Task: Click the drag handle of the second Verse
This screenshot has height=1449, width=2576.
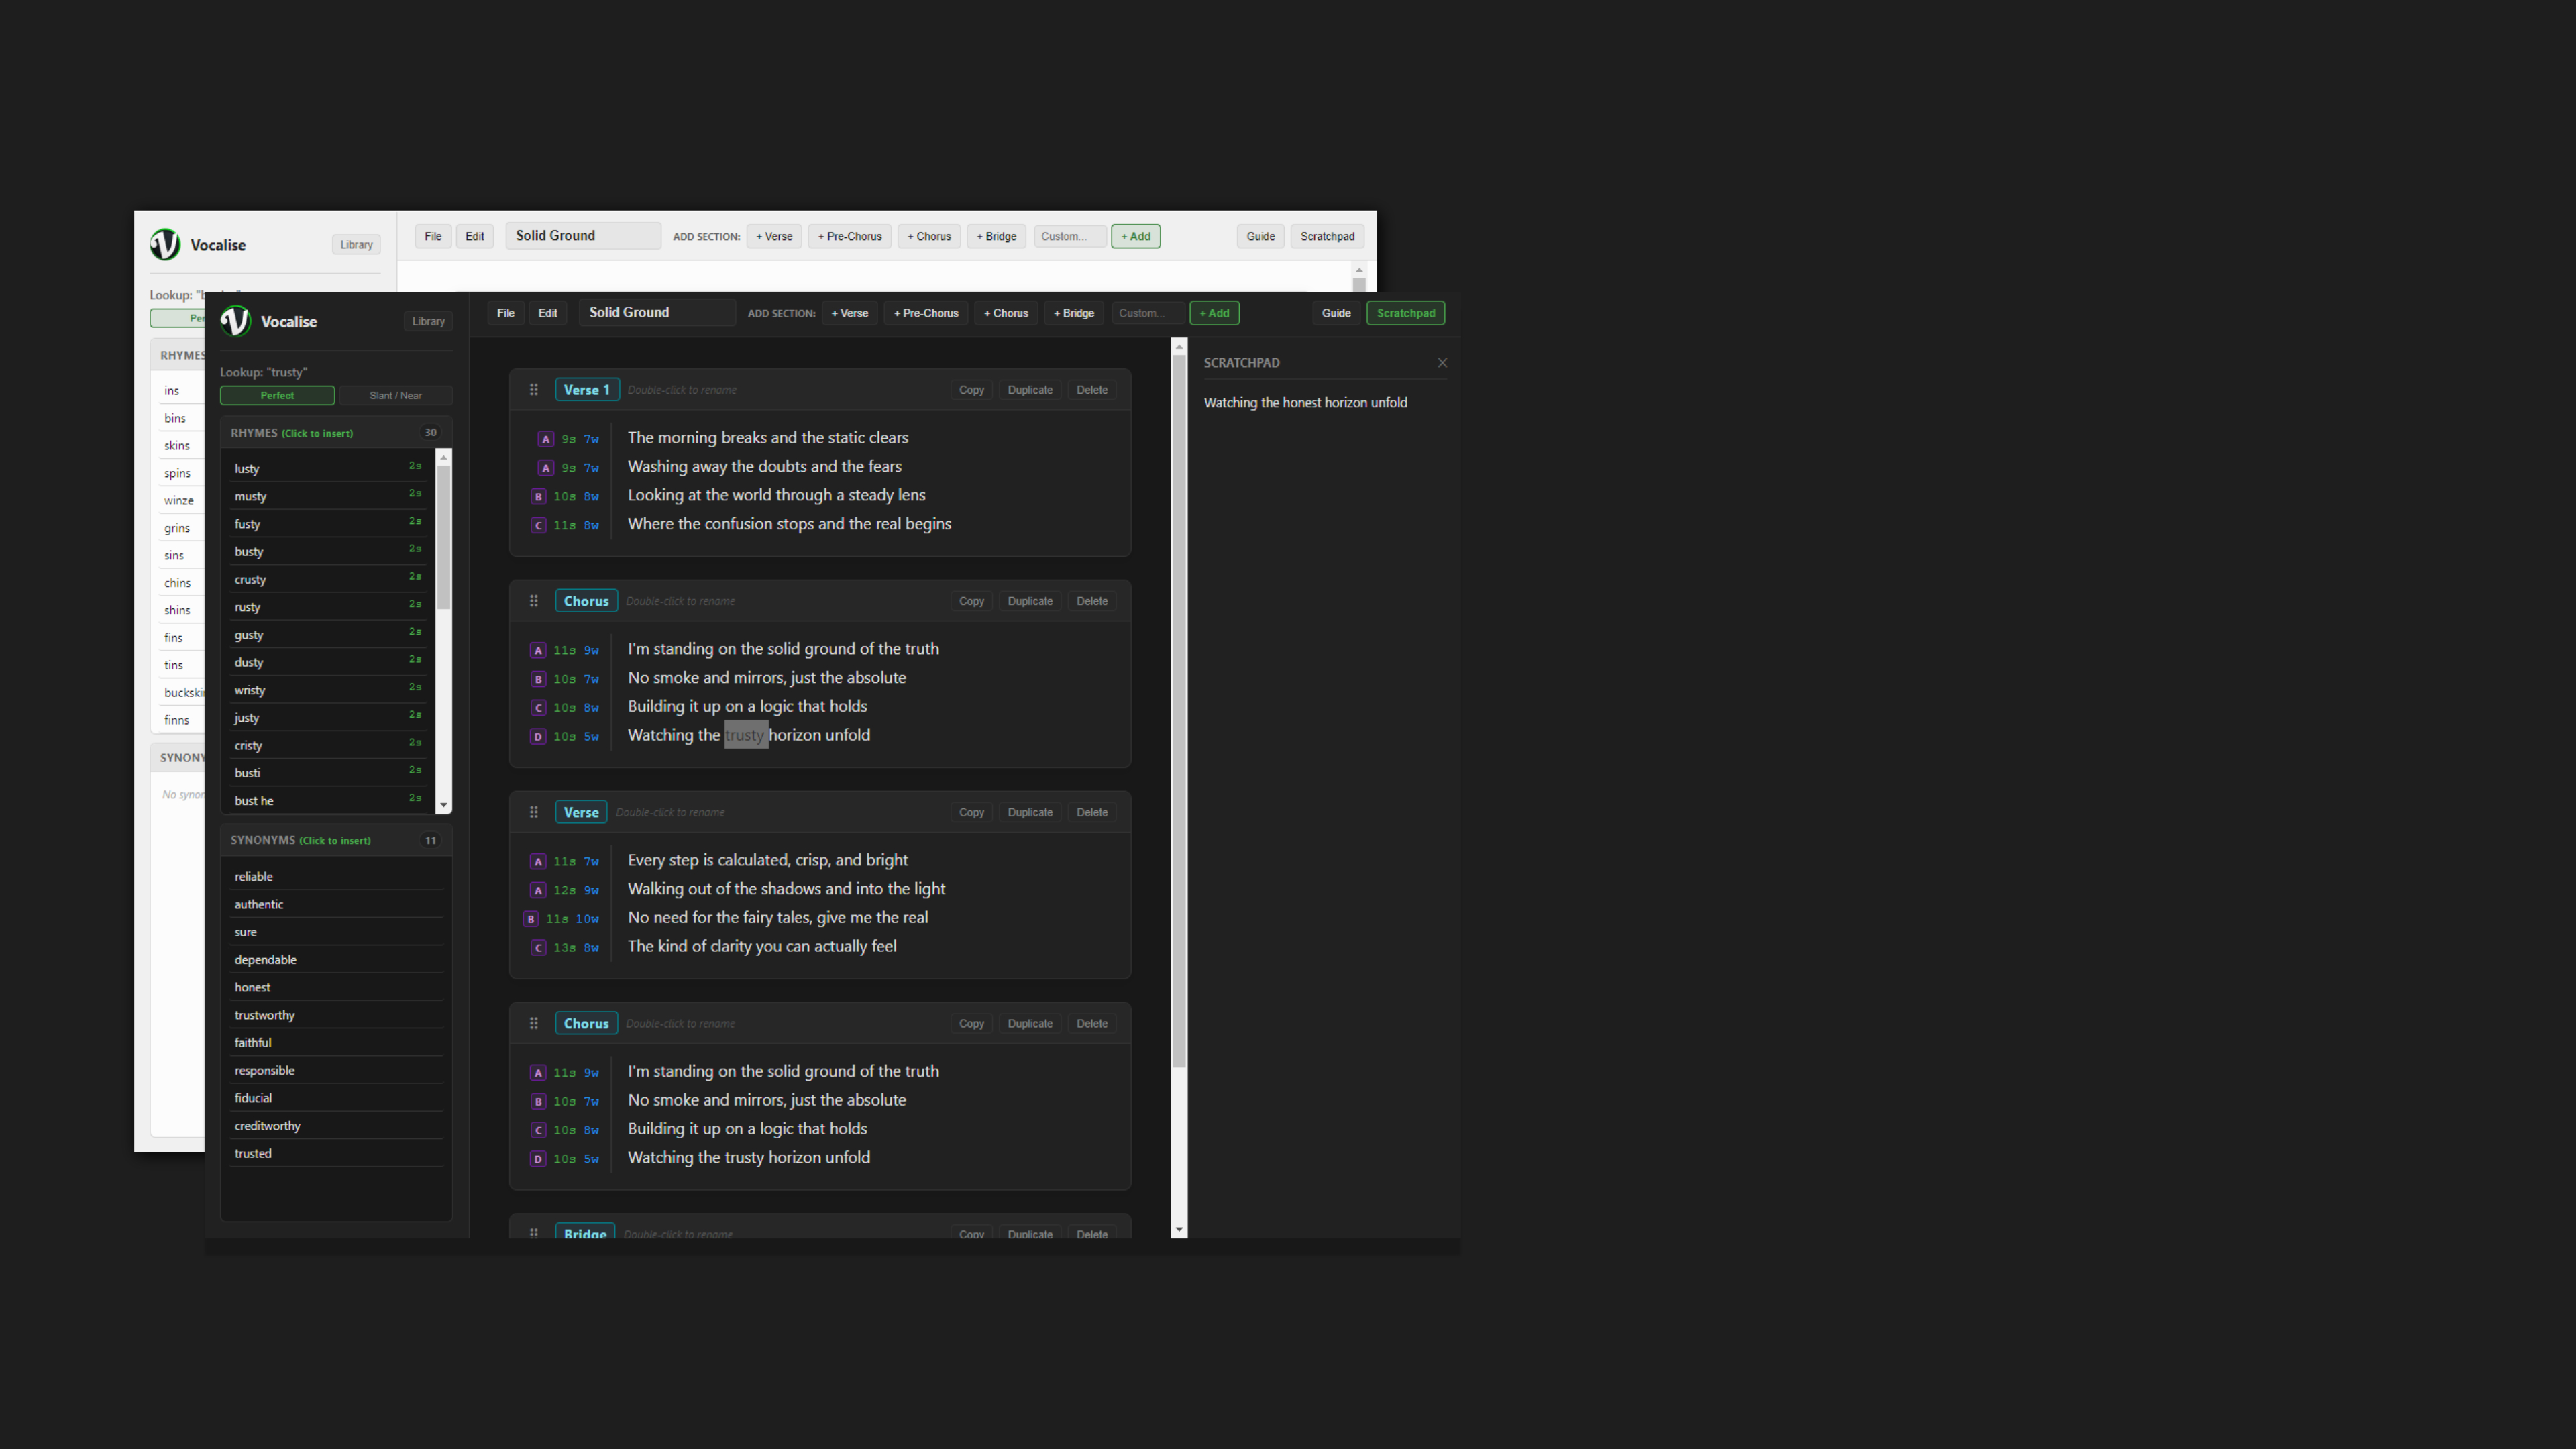Action: click(x=534, y=812)
